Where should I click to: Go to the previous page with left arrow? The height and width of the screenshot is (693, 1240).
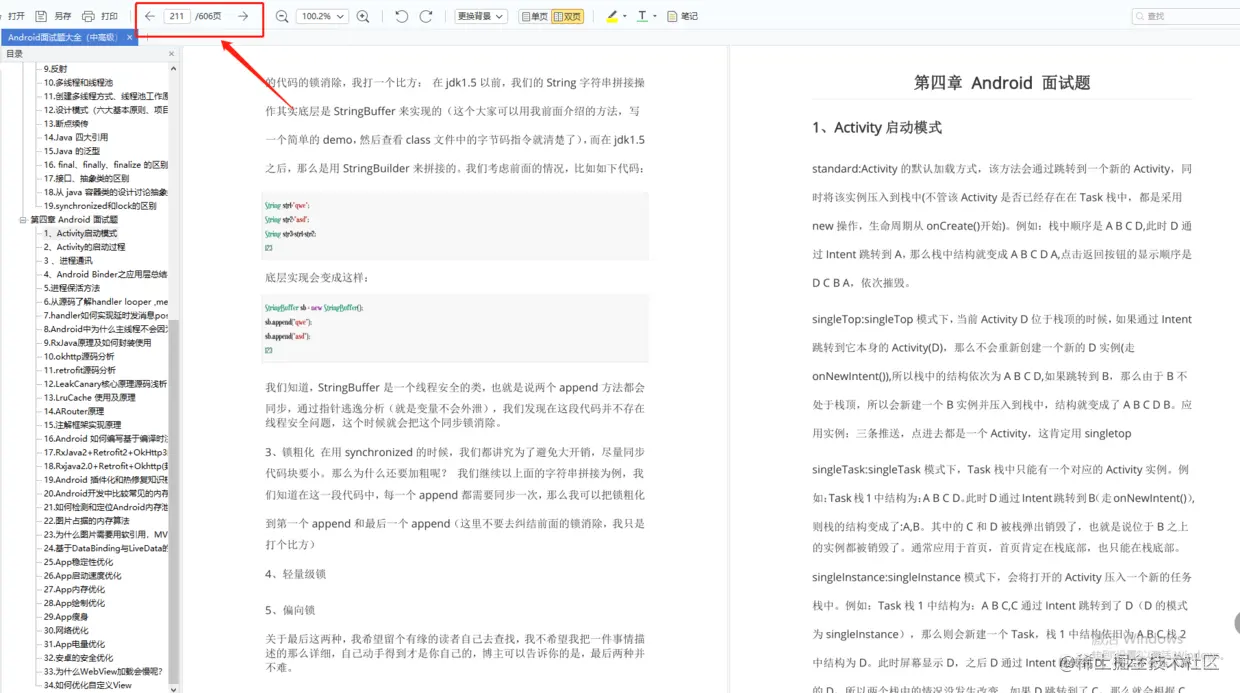150,16
